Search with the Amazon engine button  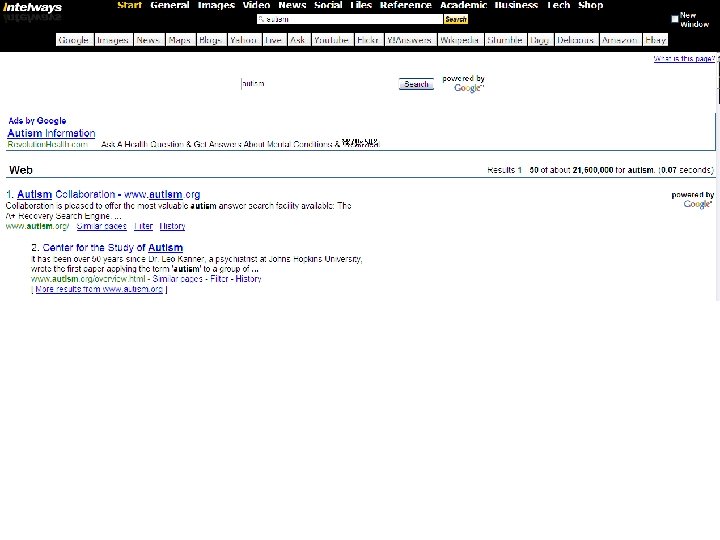pos(620,40)
